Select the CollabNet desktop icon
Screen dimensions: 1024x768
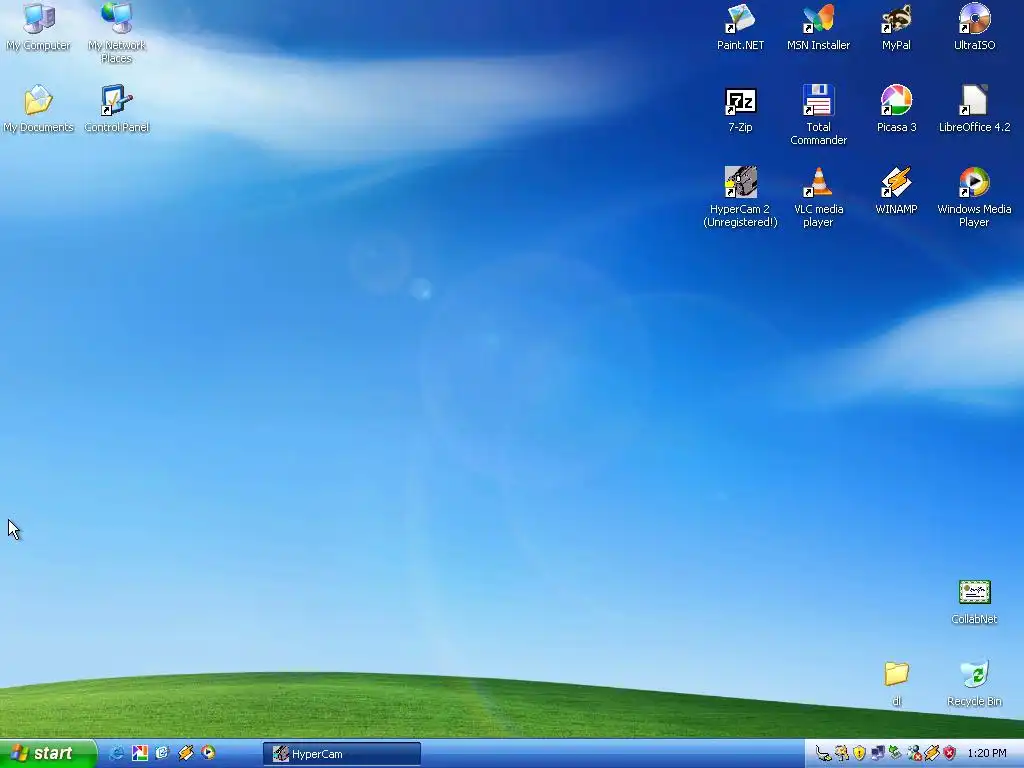pos(974,601)
